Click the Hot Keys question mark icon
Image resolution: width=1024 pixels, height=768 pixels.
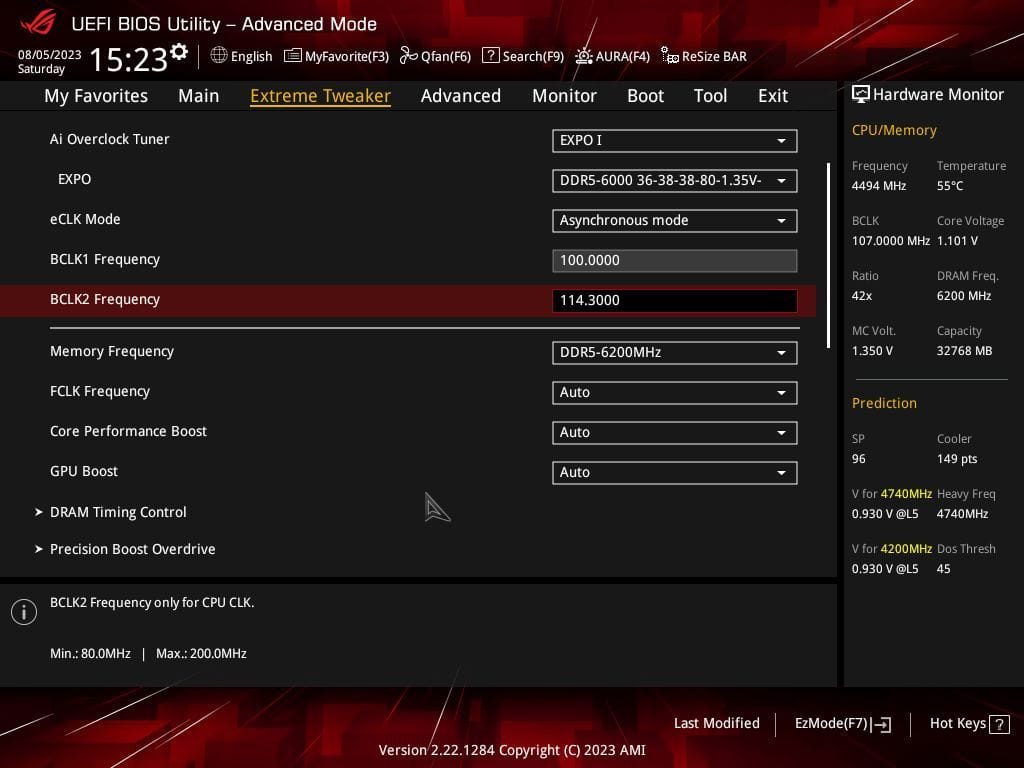[997, 723]
